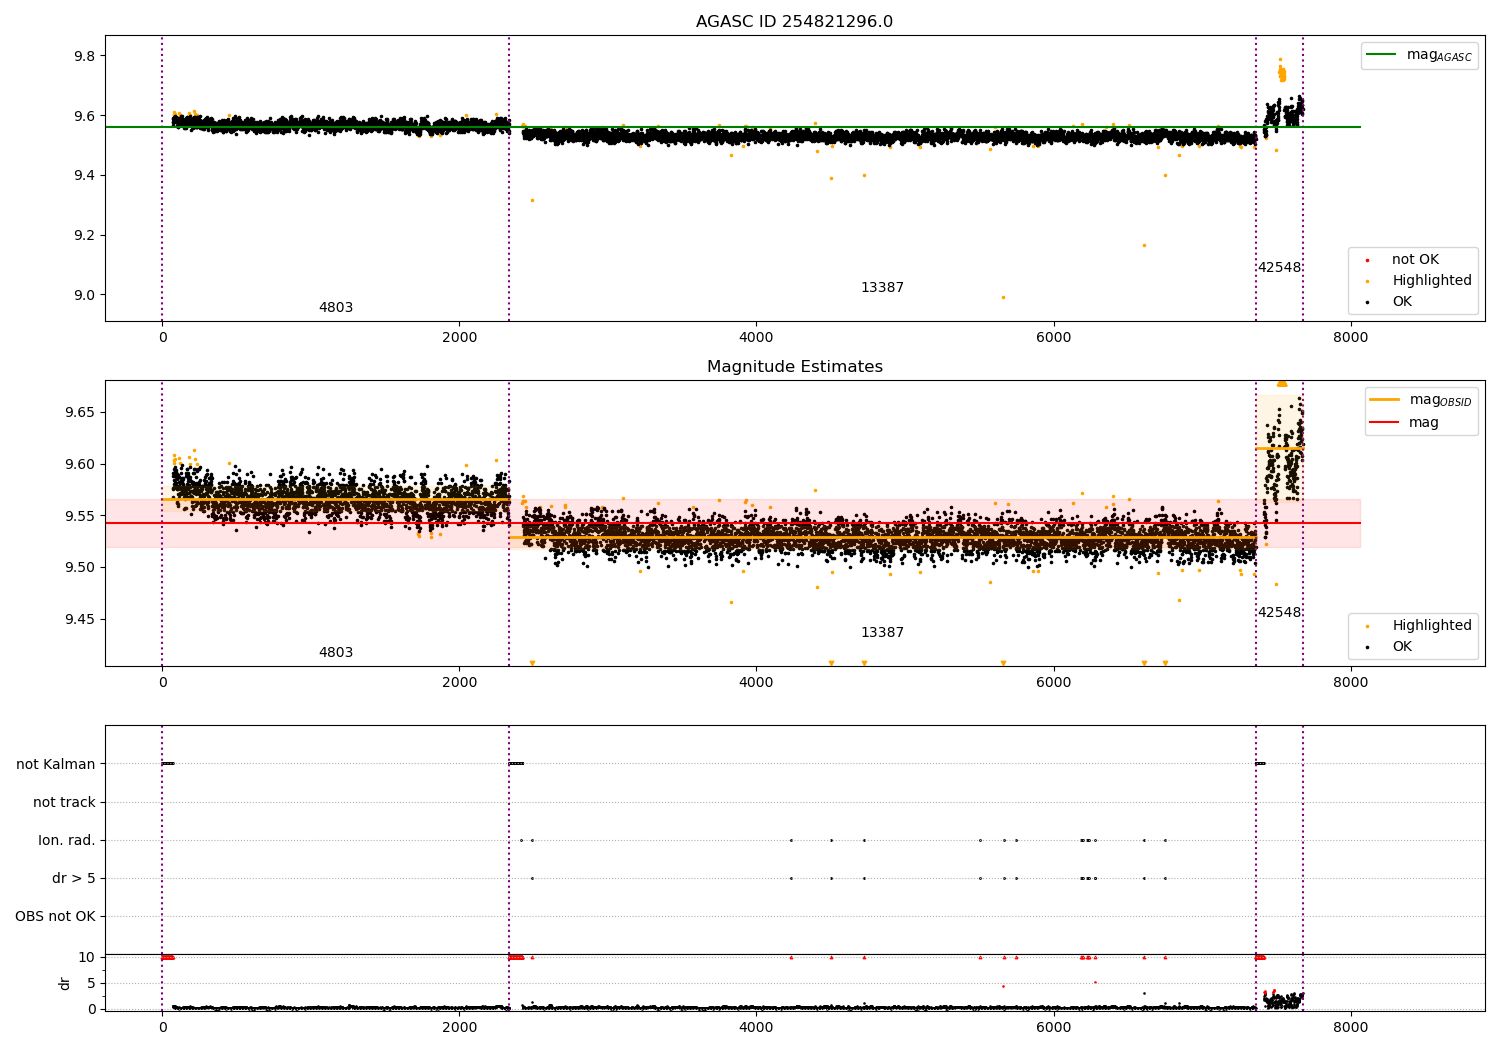
Task: Click the "8000" x-tick under the bottom plot
Action: point(1351,1028)
